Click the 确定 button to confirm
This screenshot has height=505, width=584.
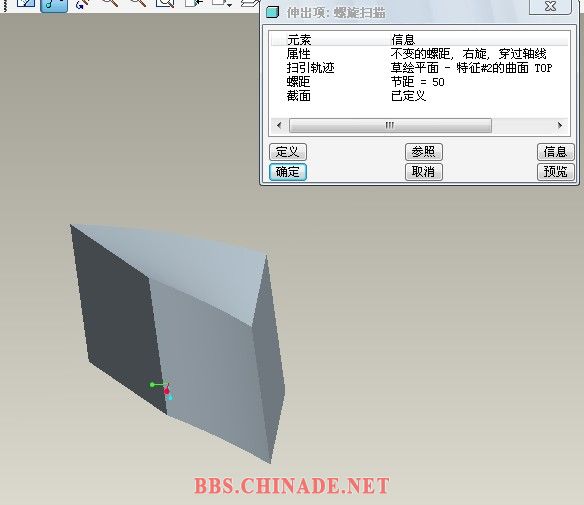pos(288,172)
